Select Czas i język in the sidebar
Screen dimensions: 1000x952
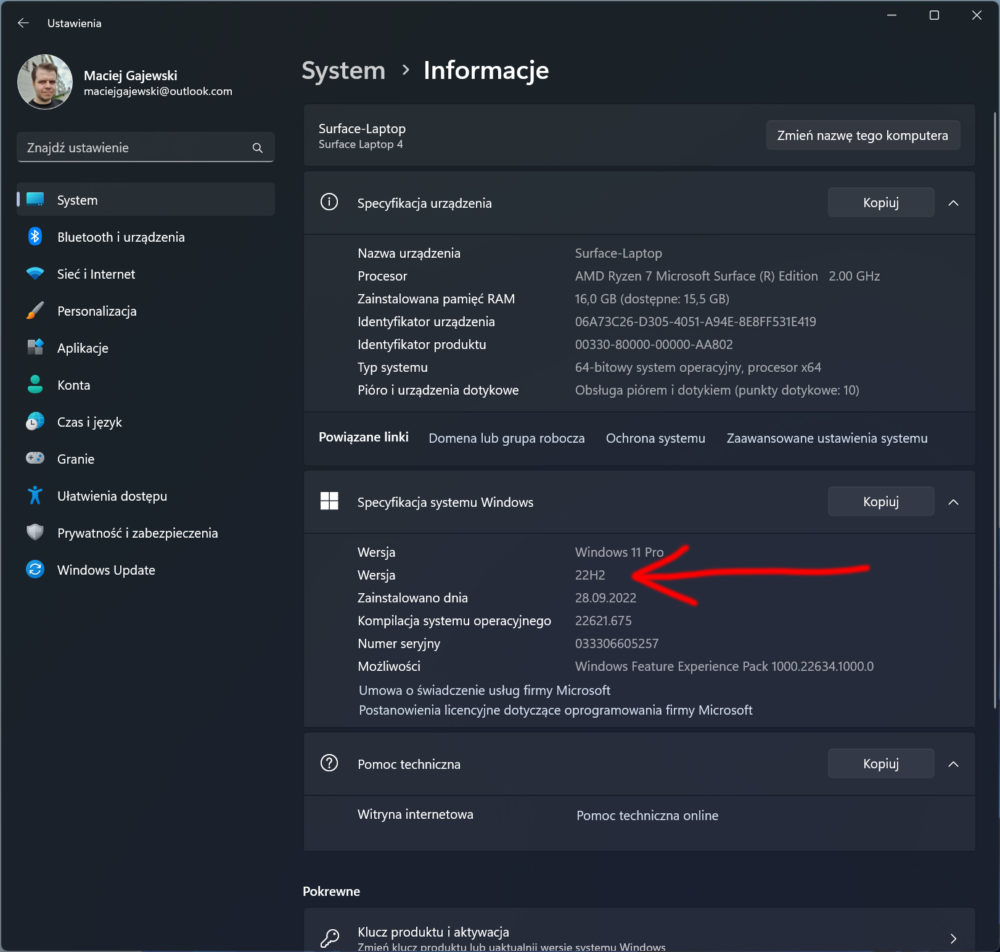coord(89,422)
